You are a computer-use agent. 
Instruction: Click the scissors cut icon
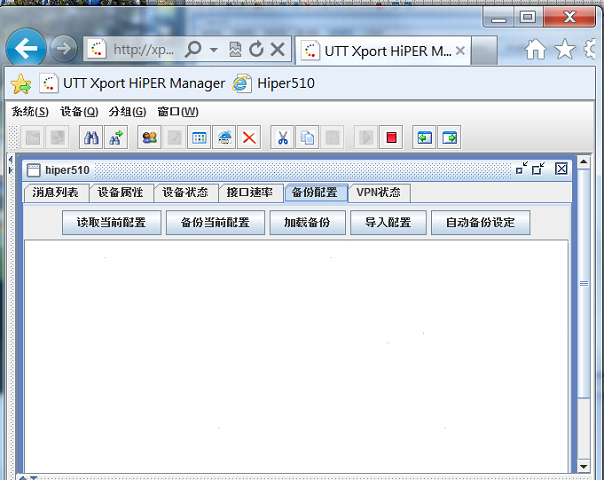(x=282, y=137)
